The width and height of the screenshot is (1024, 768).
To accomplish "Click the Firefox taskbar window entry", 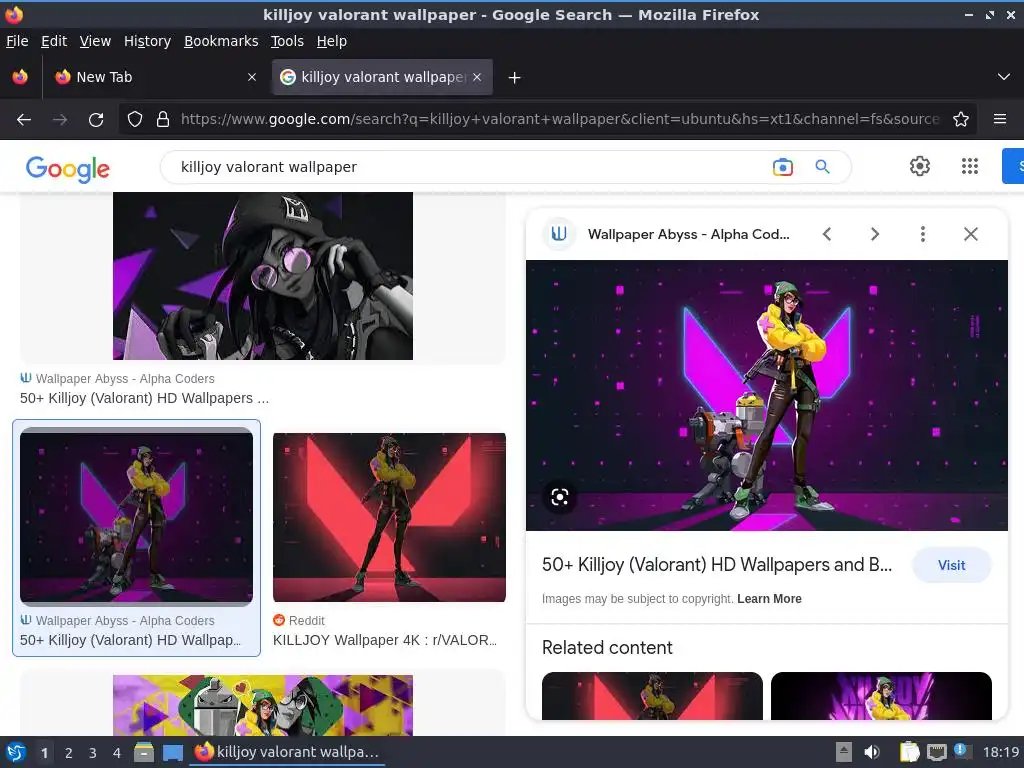I will pos(287,752).
